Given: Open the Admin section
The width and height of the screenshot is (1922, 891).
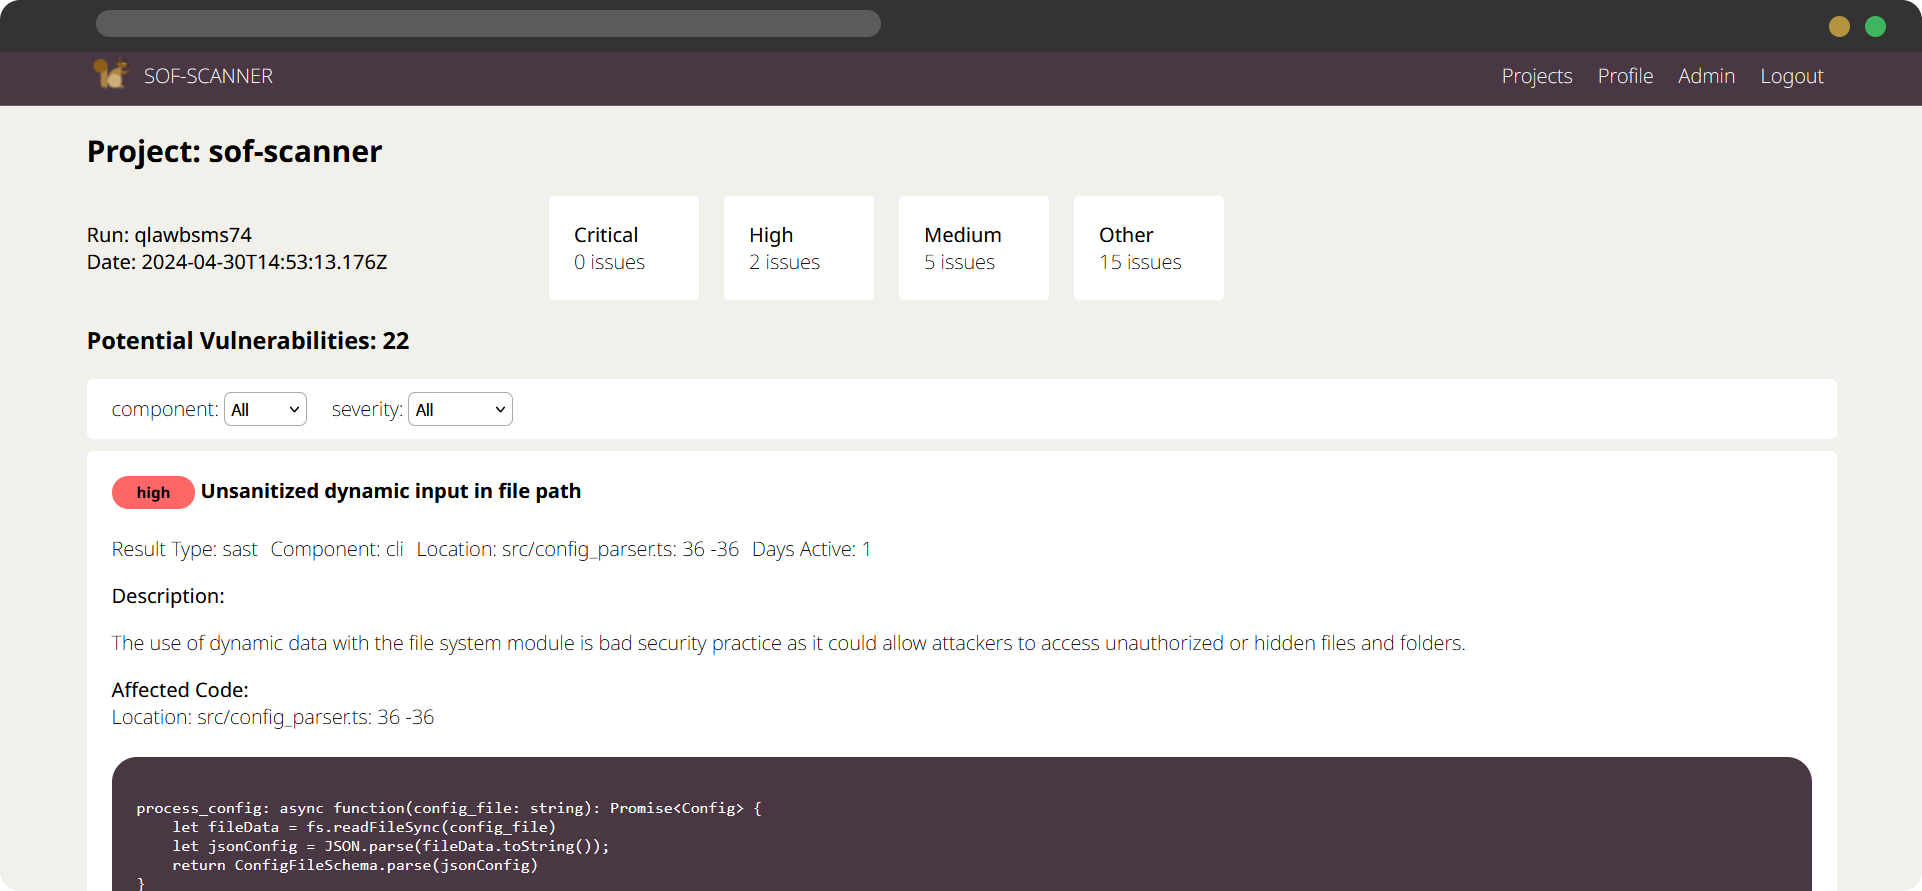Looking at the screenshot, I should 1706,76.
